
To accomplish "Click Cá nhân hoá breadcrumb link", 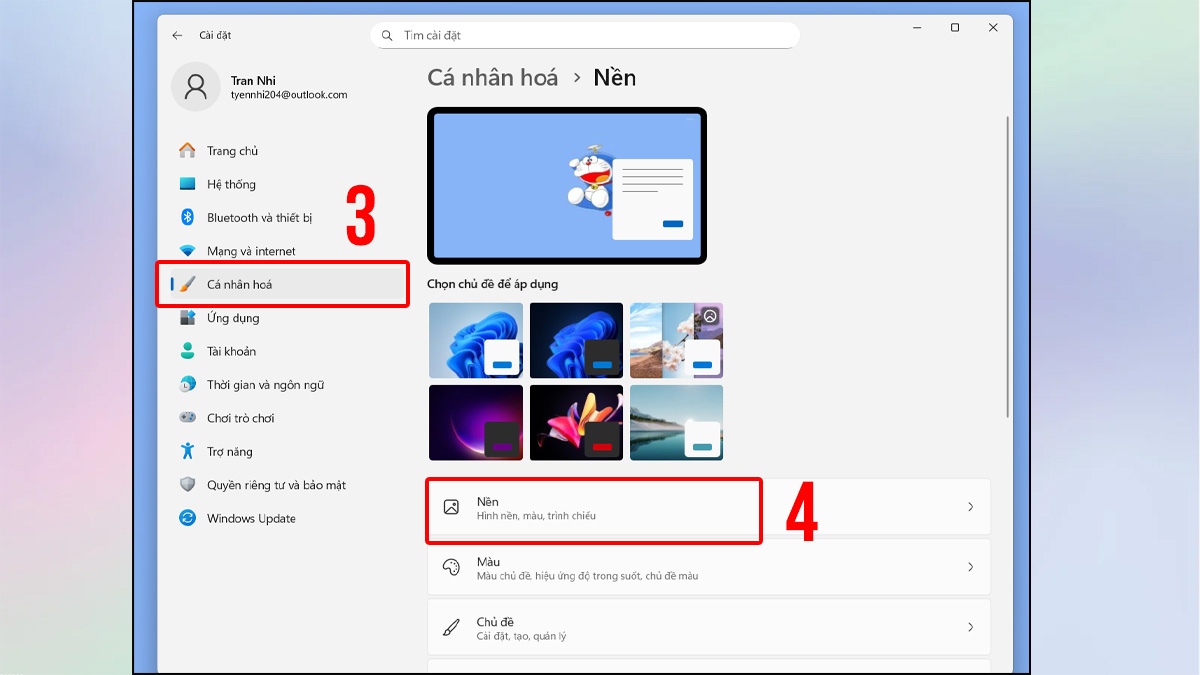I will click(x=492, y=77).
